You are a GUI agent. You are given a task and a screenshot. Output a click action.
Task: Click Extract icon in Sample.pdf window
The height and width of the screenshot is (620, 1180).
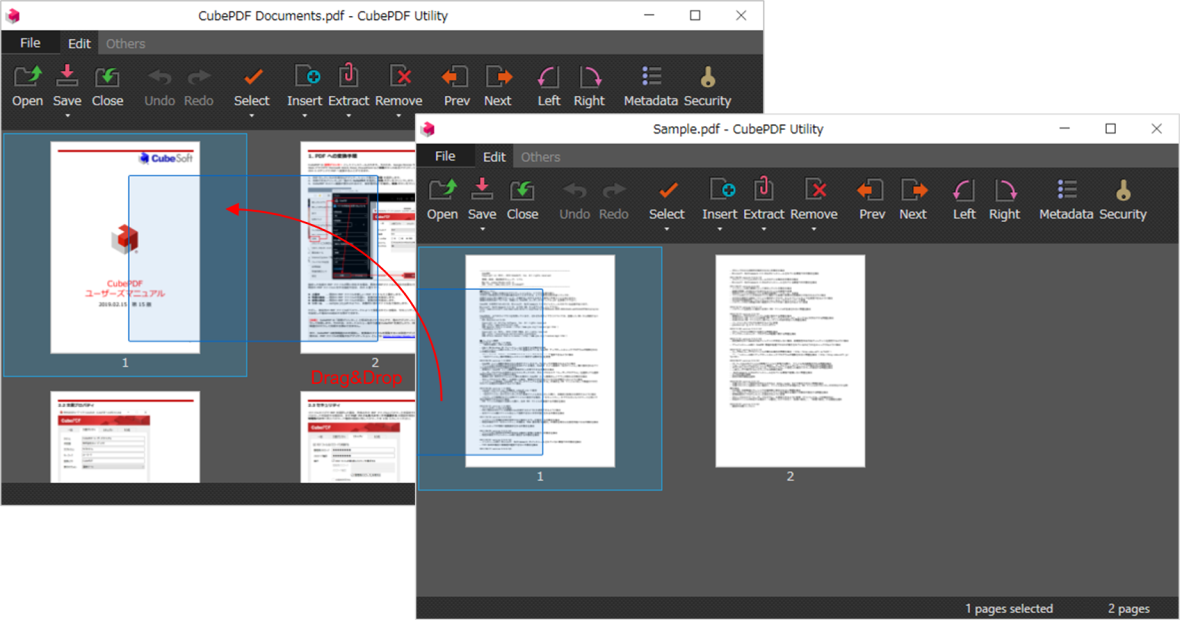[763, 189]
